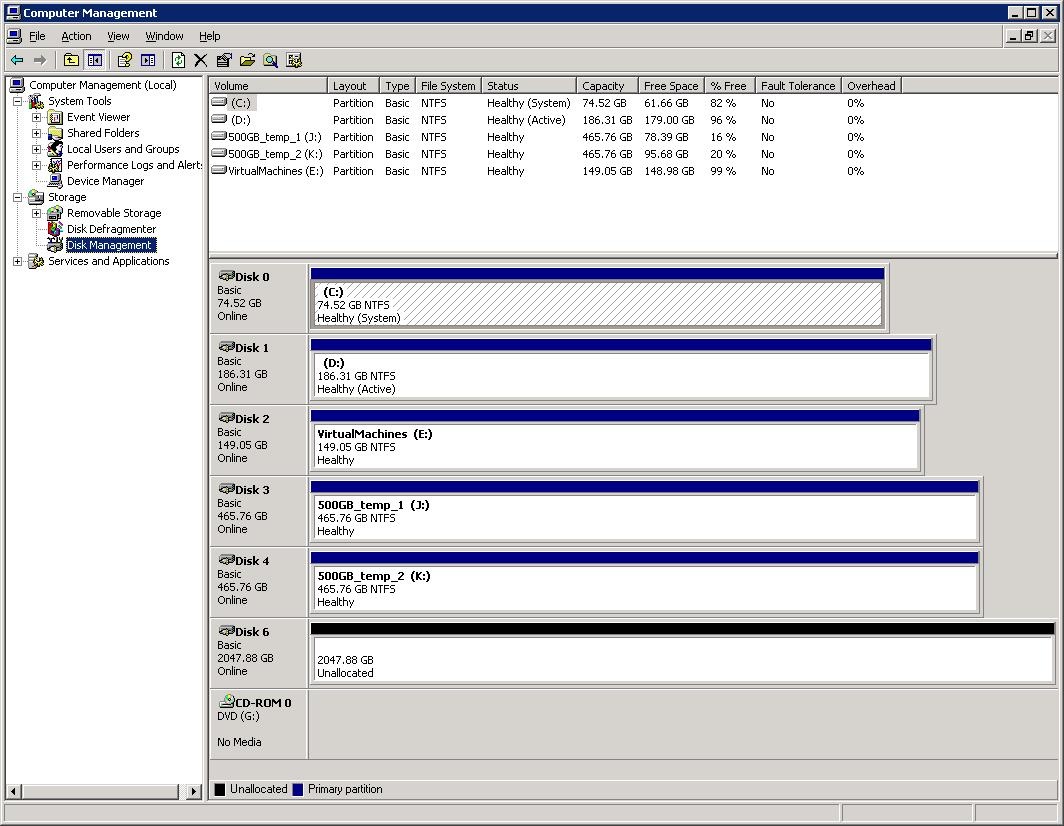Select Device Manager in the tree
Viewport: 1064px width, 826px height.
(105, 181)
